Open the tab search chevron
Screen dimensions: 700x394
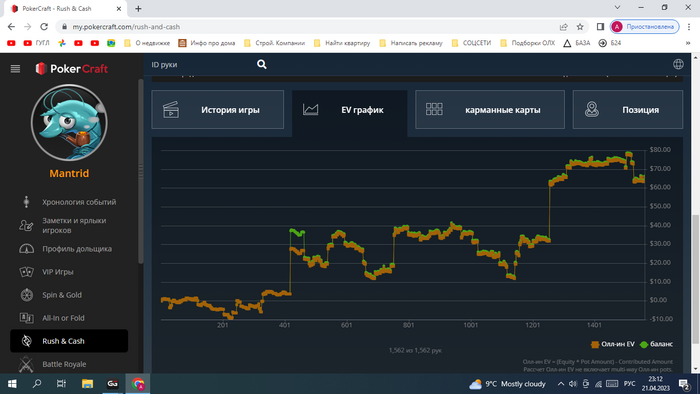pos(617,8)
